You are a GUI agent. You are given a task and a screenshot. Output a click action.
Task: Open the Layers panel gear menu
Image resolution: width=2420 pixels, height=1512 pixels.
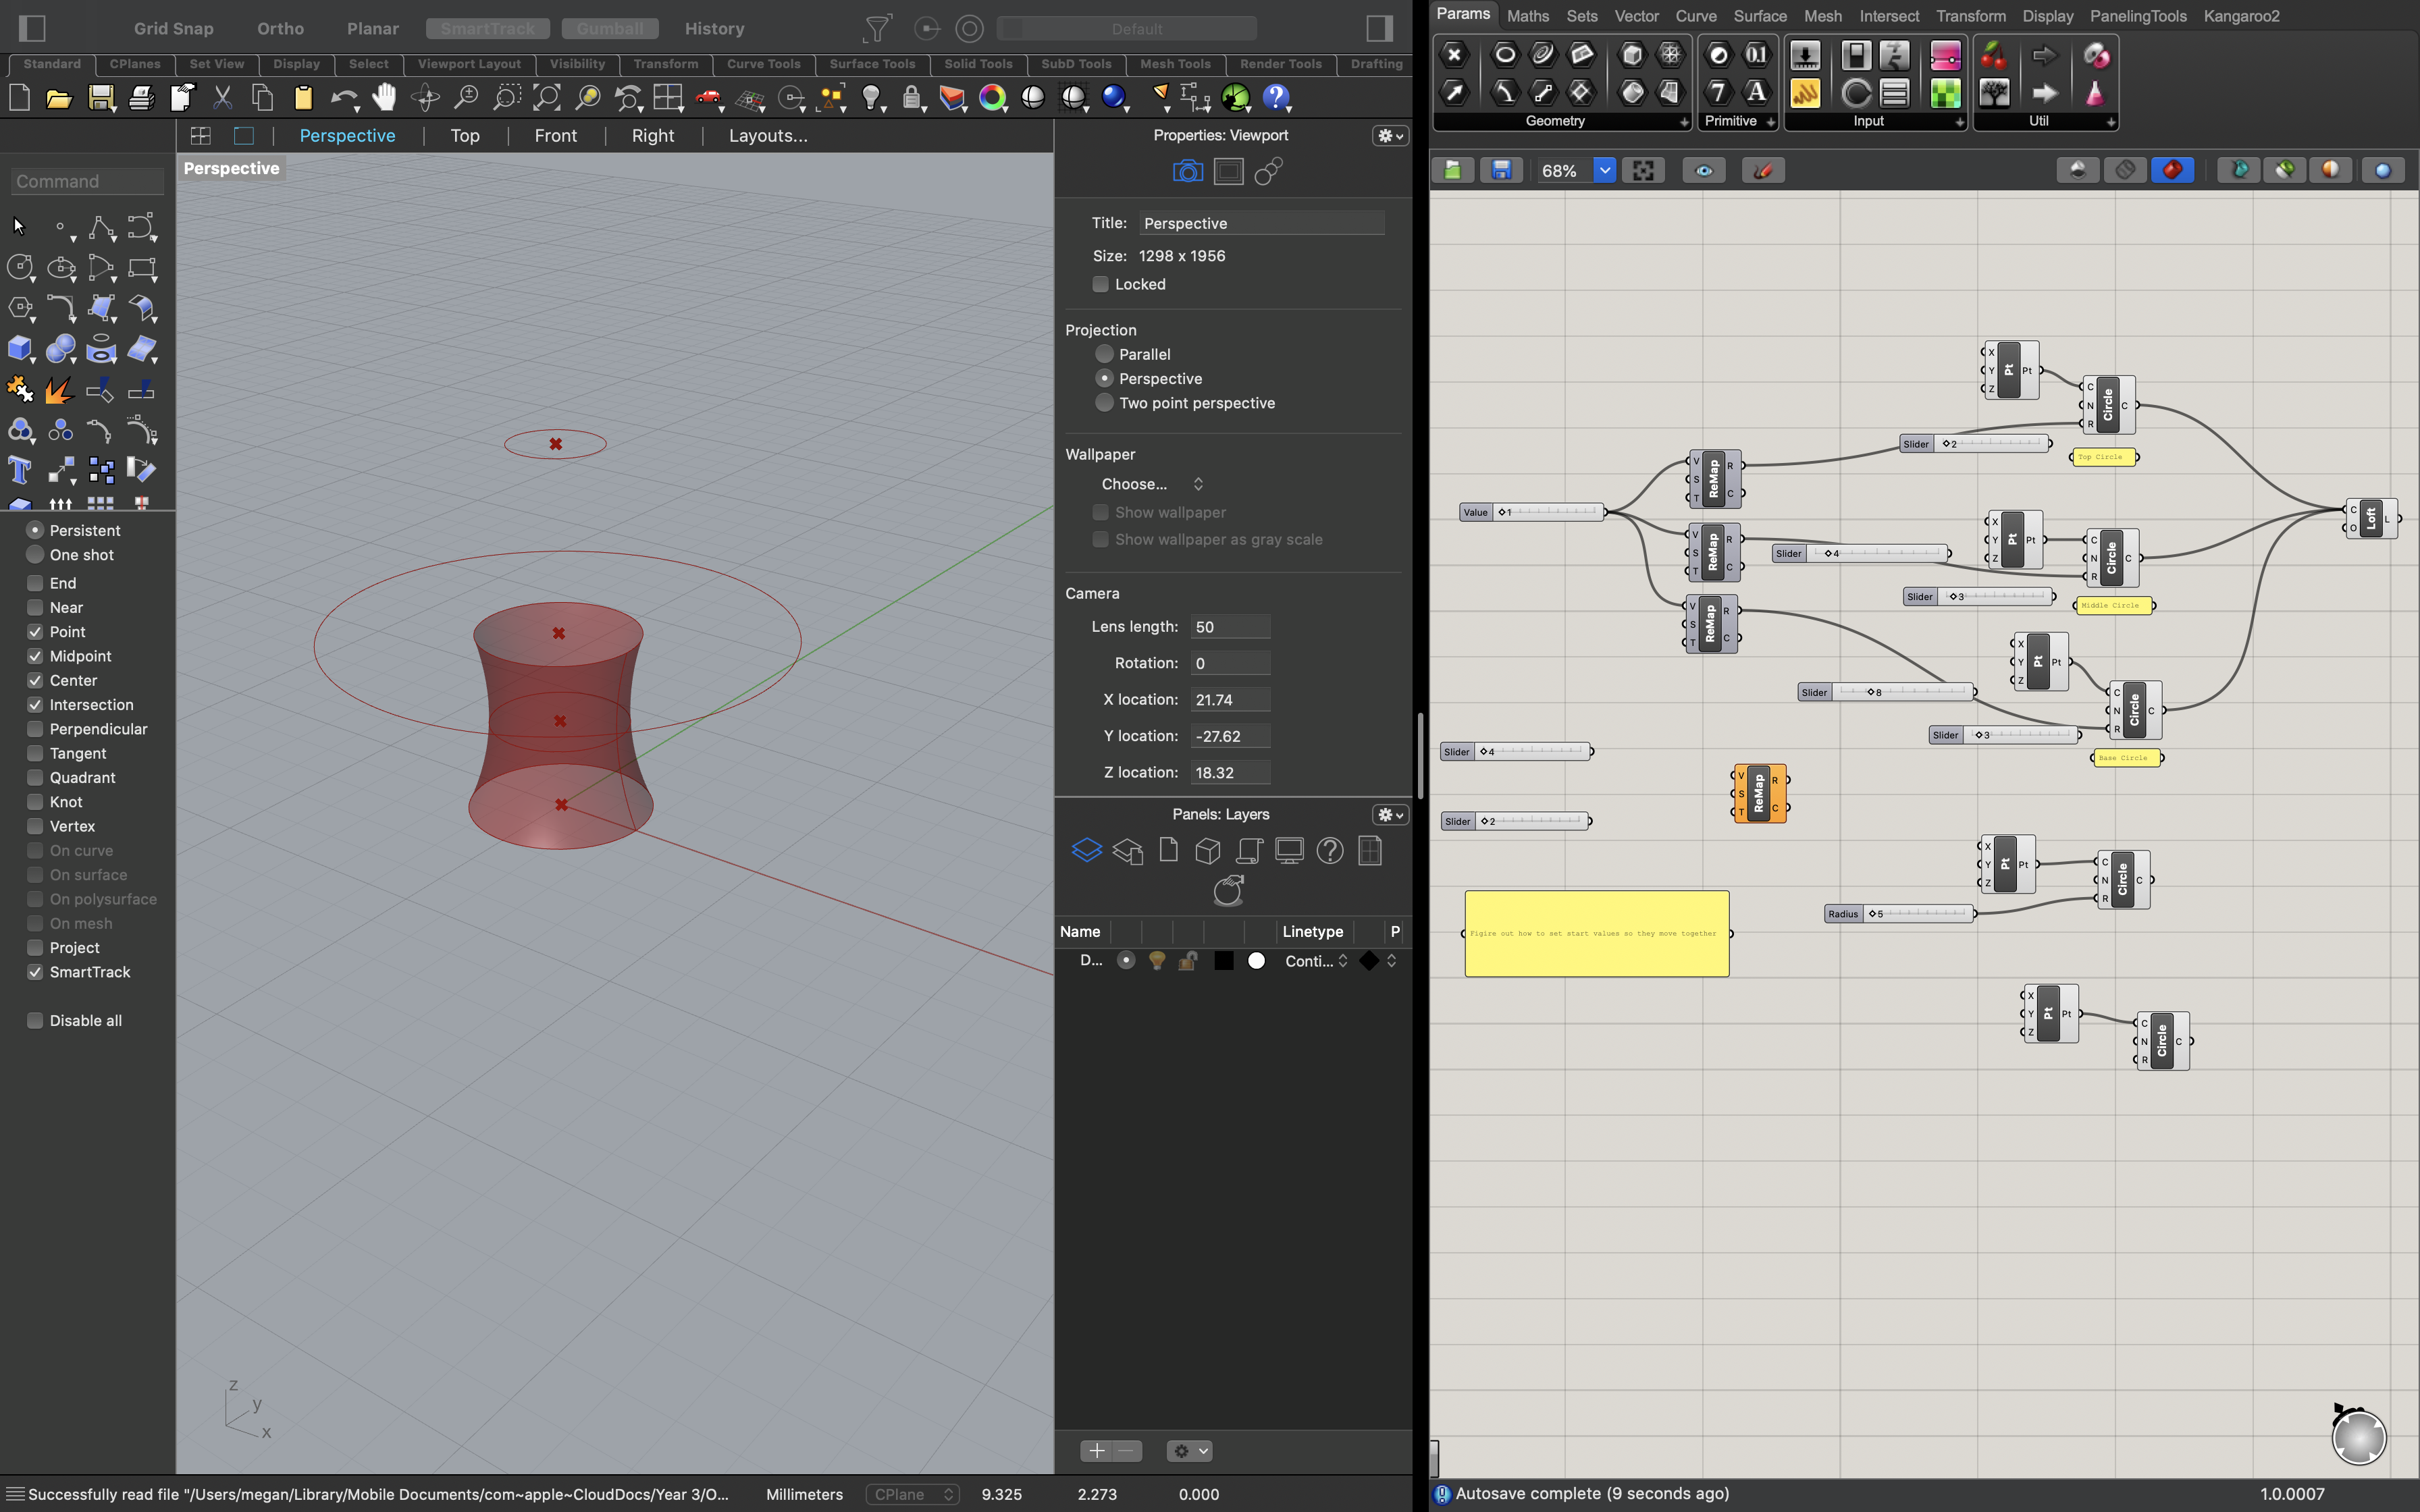(x=1390, y=814)
